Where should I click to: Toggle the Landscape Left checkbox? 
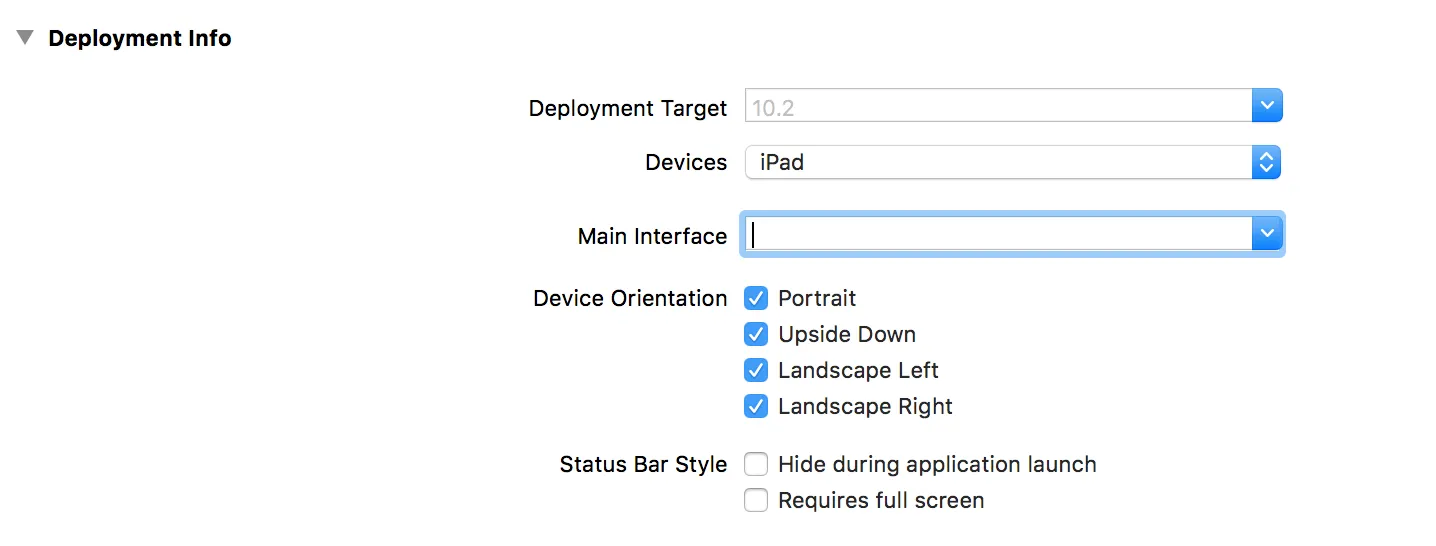756,370
